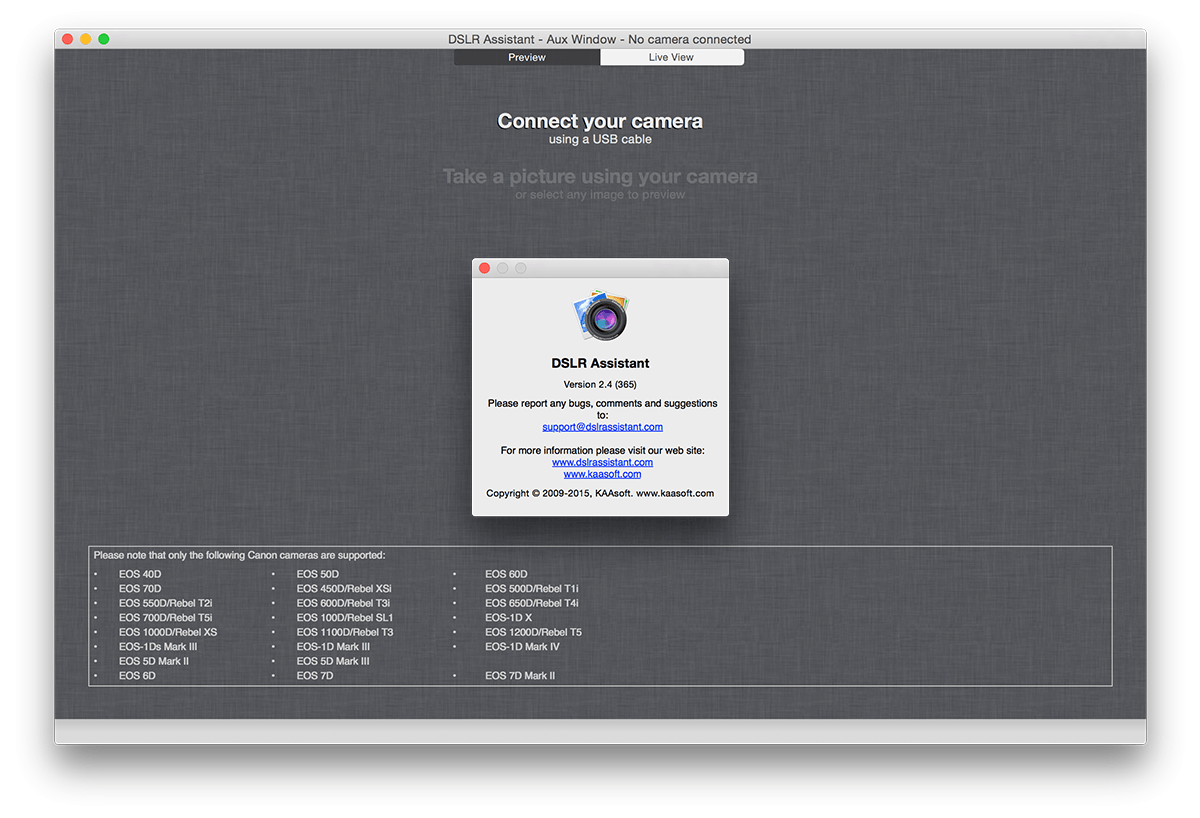
Task: Visit the www.dslrassistant.com link
Action: tap(602, 462)
